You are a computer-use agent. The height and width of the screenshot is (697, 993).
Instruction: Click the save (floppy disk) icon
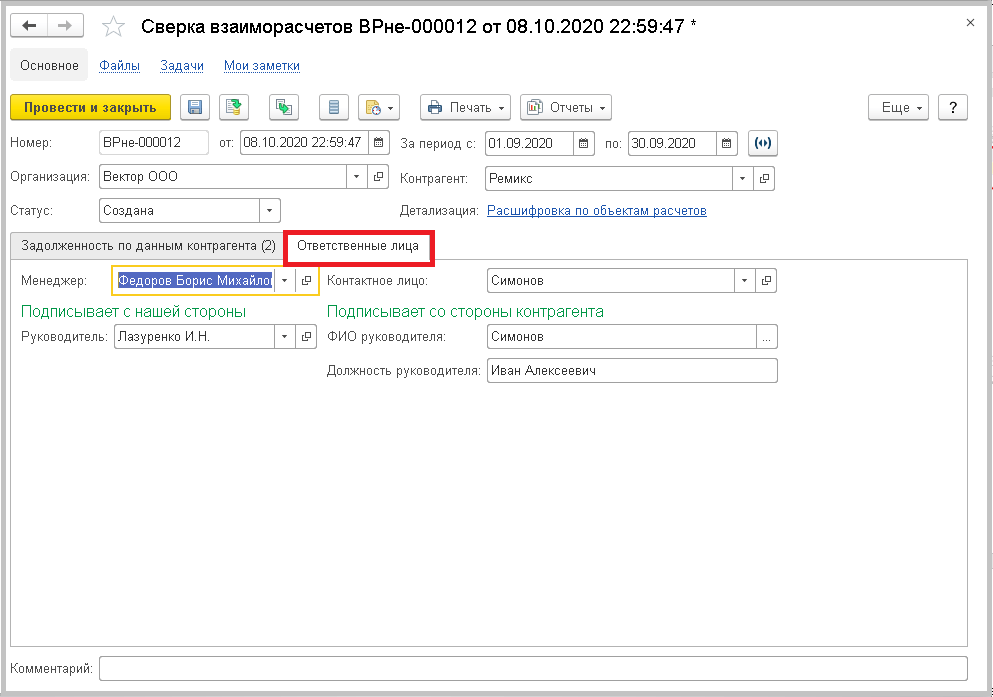pyautogui.click(x=194, y=108)
